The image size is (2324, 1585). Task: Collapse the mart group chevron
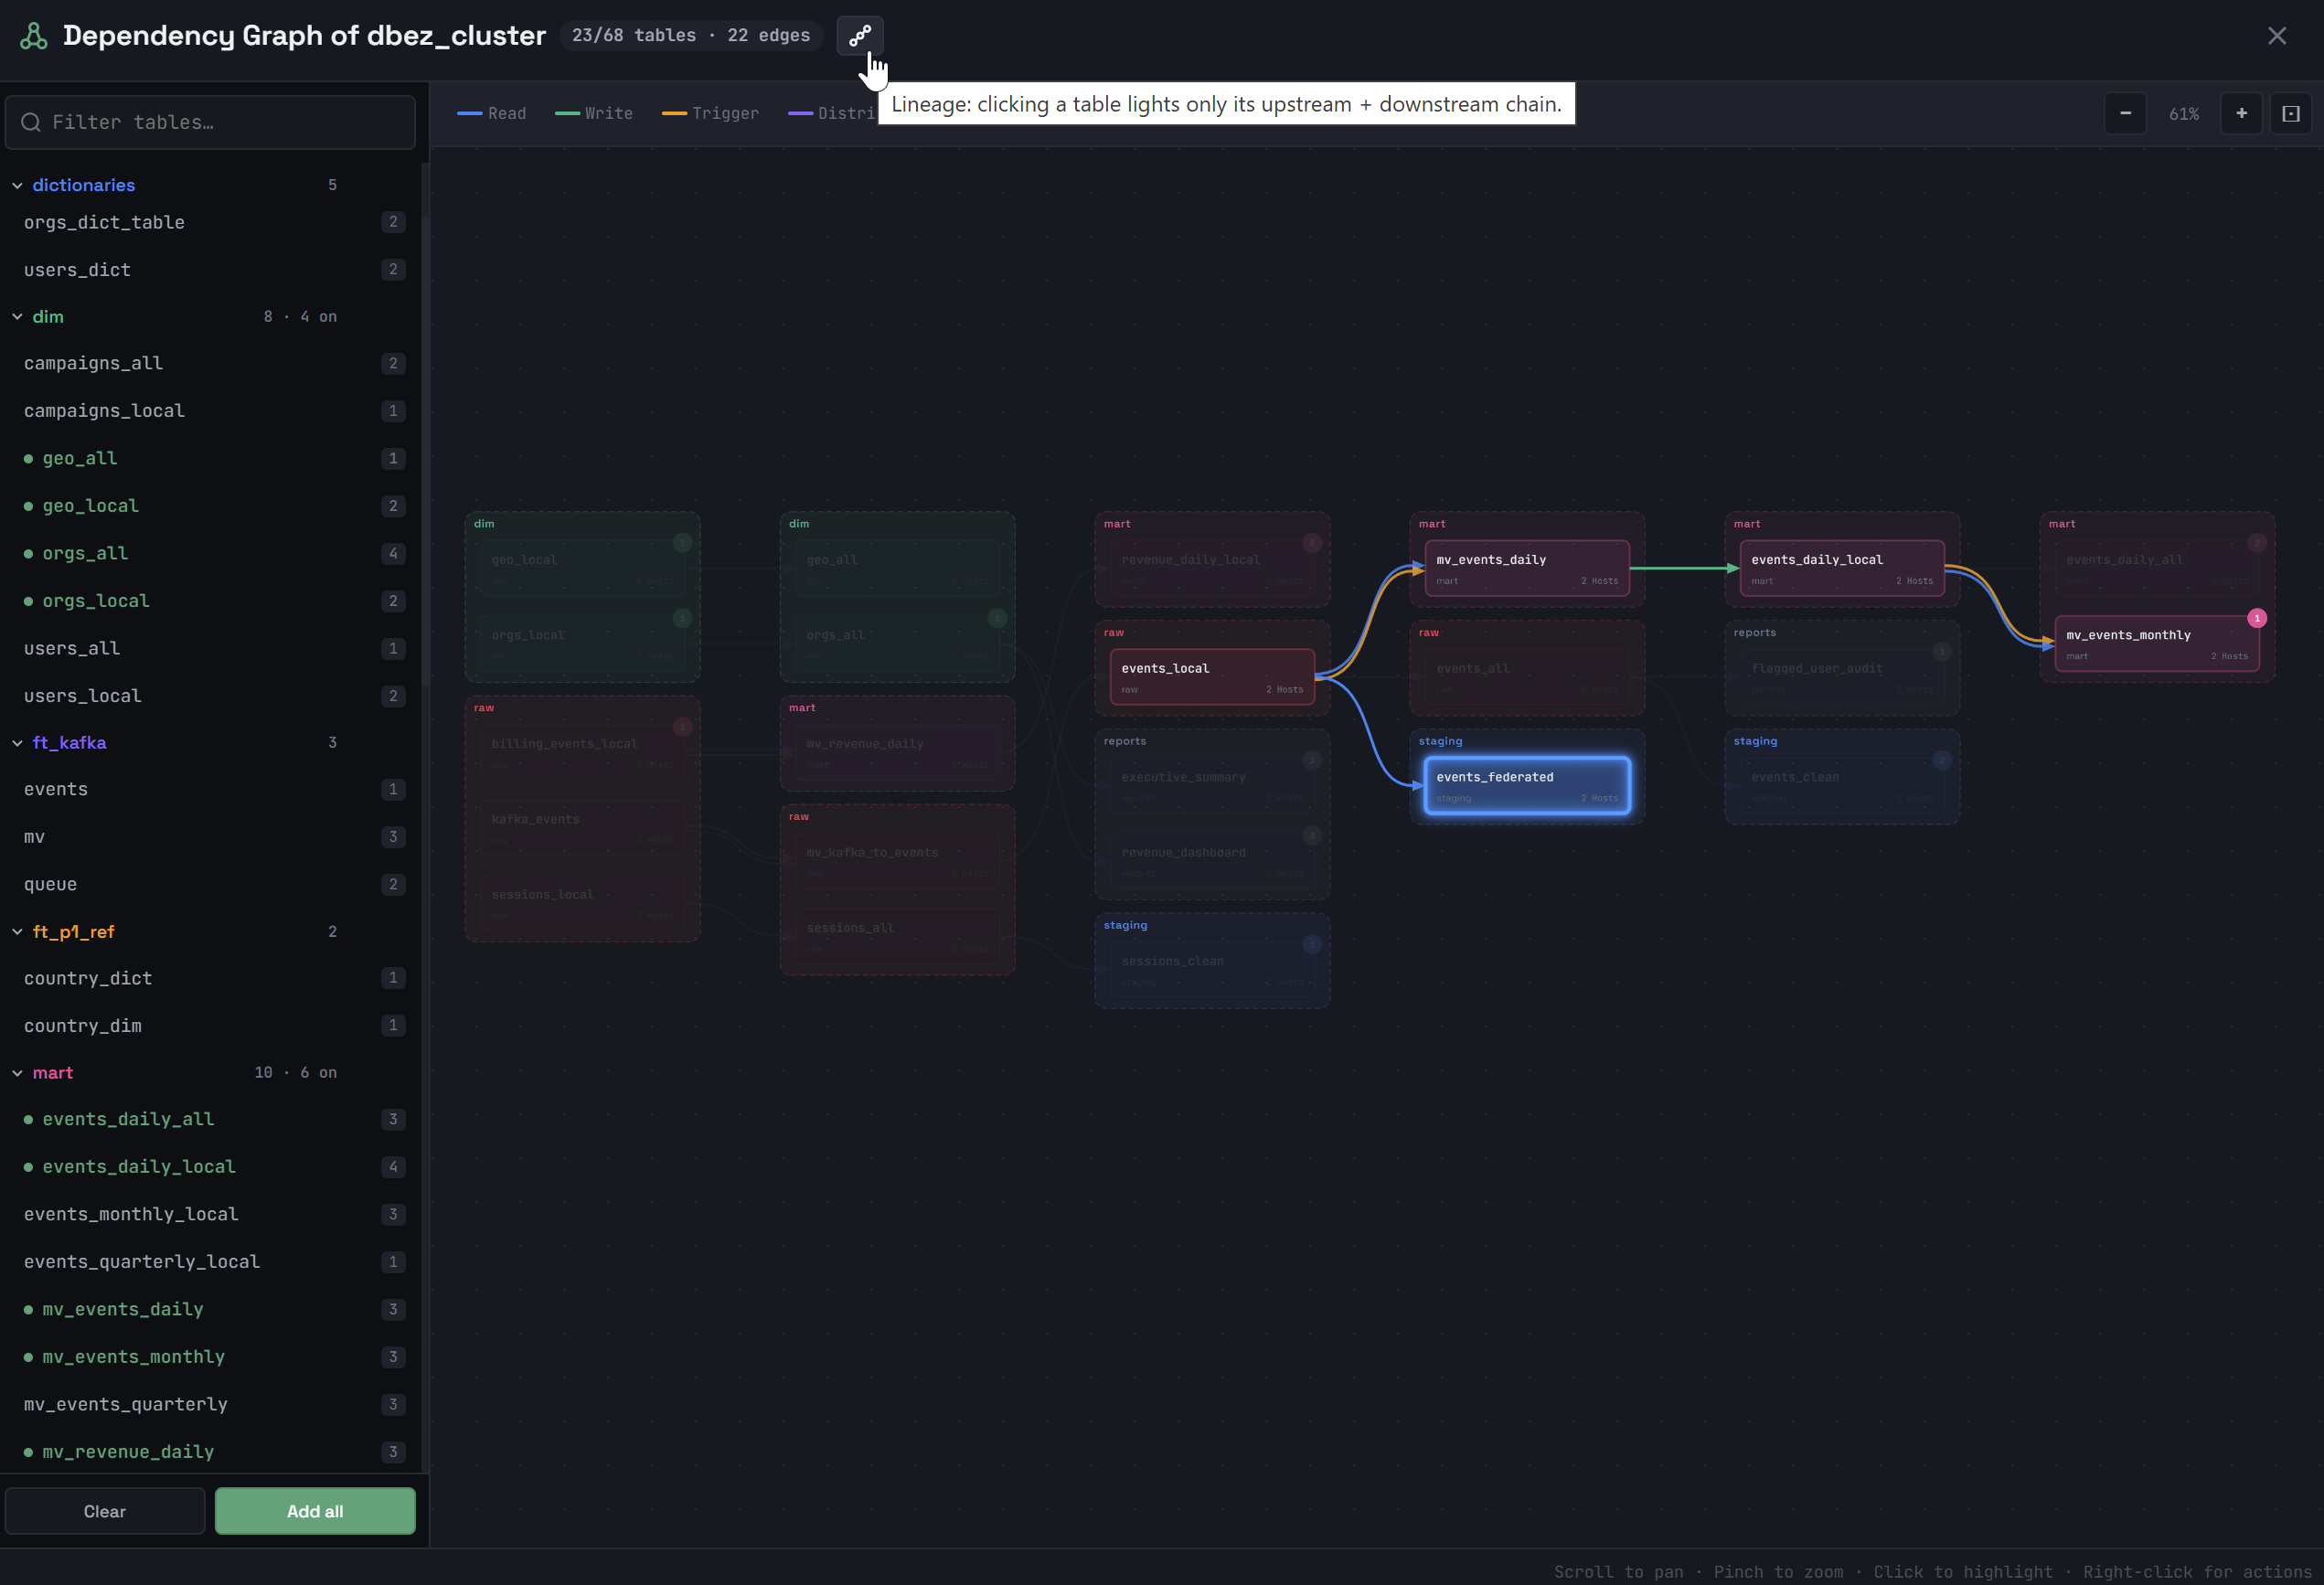pyautogui.click(x=17, y=1073)
